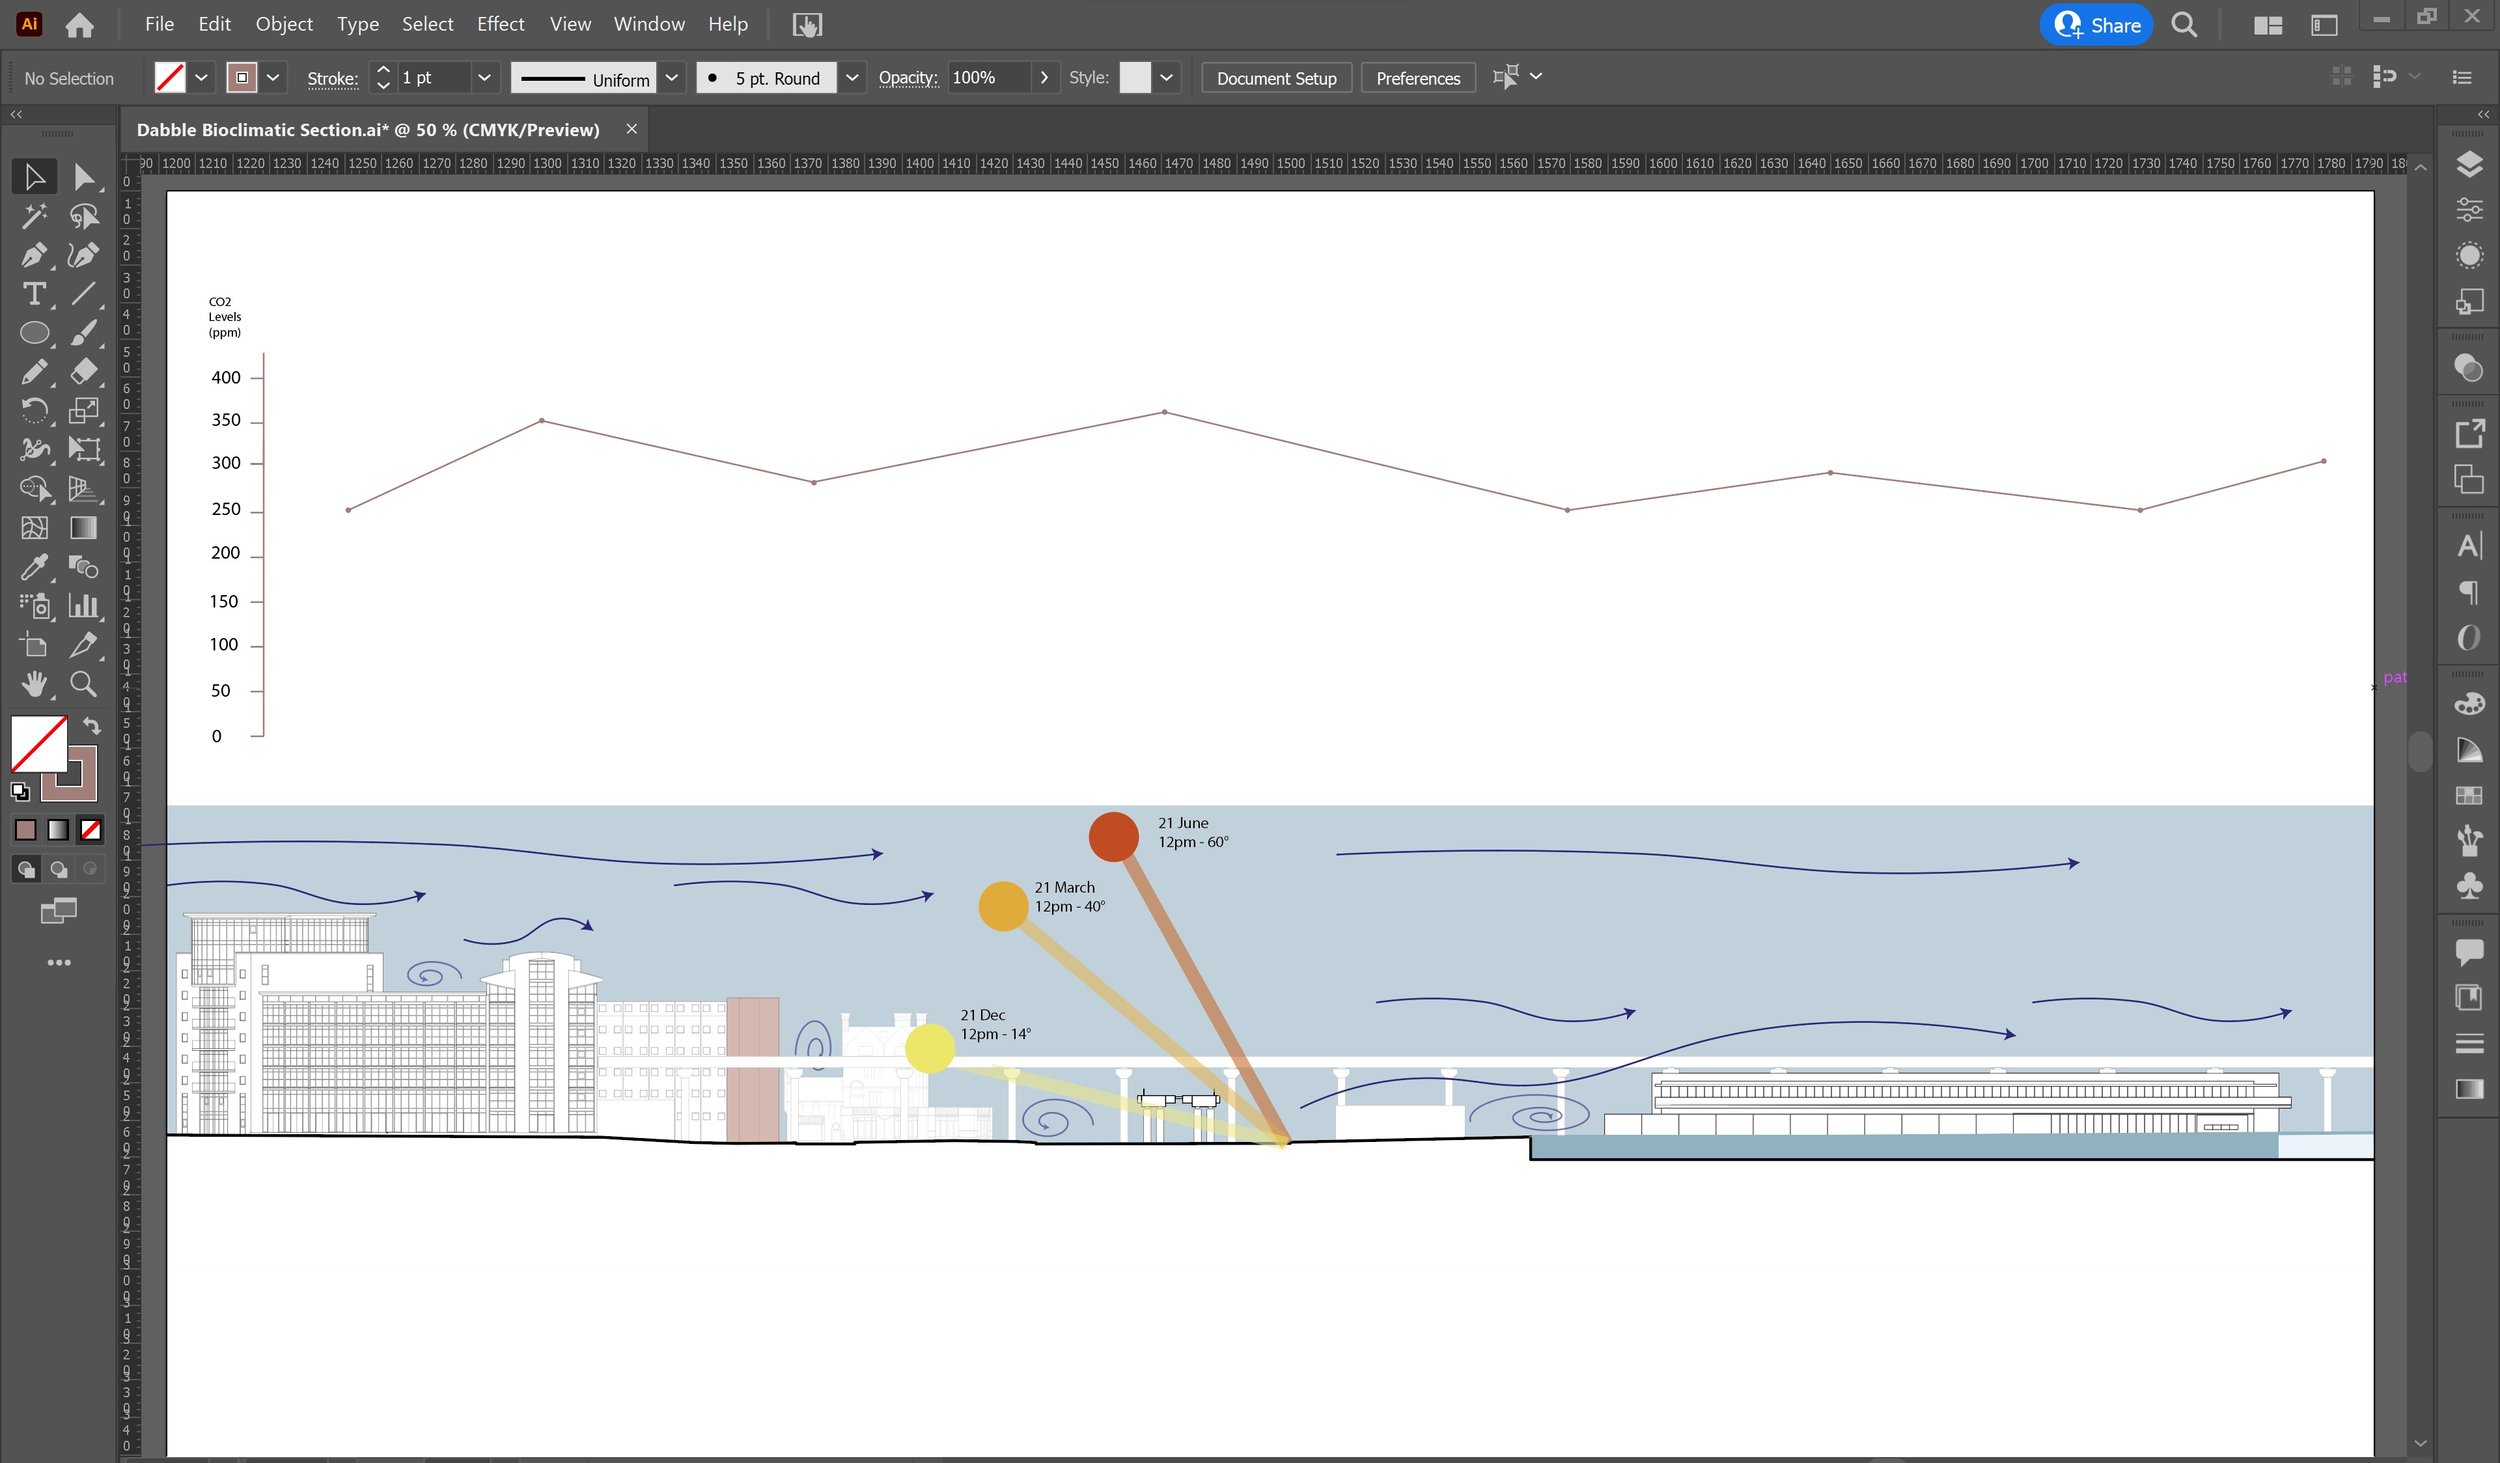Open the Symbols panel icon
2500x1463 pixels.
tap(2469, 887)
